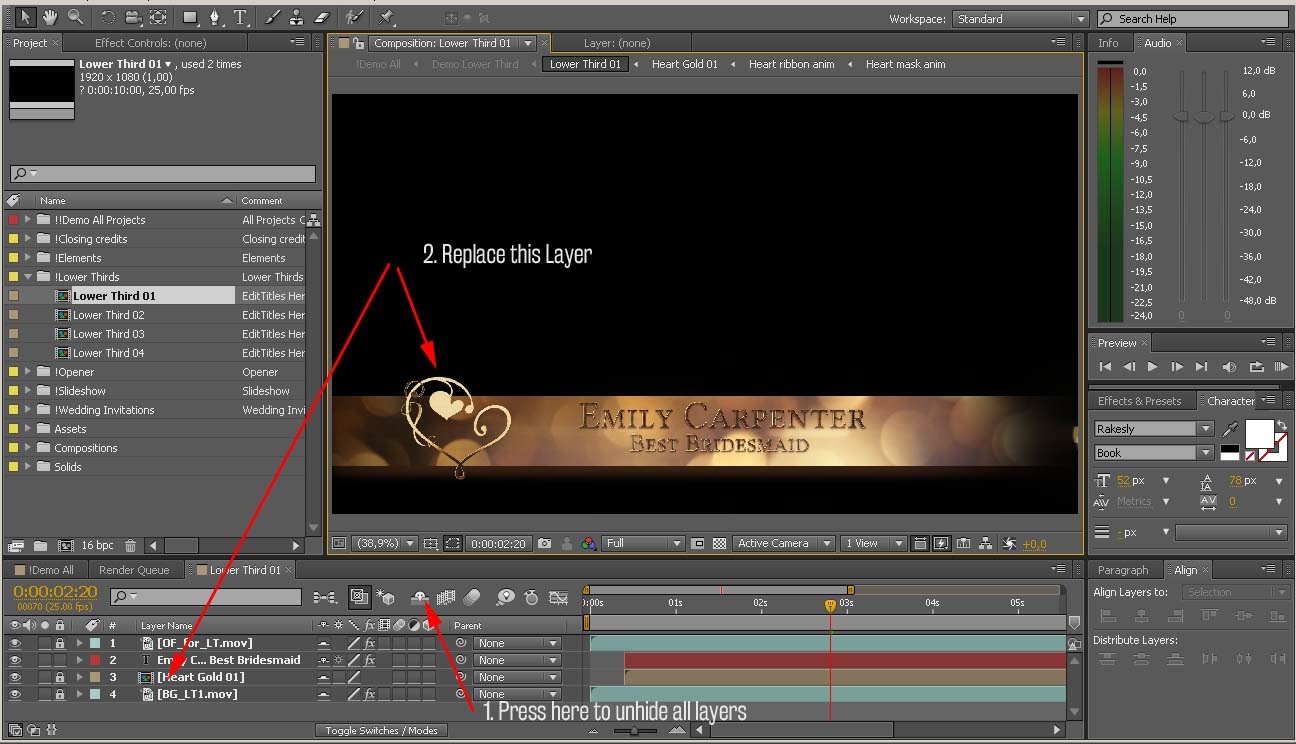Select the Horizontal Type tool
The width and height of the screenshot is (1296, 744).
pos(240,17)
